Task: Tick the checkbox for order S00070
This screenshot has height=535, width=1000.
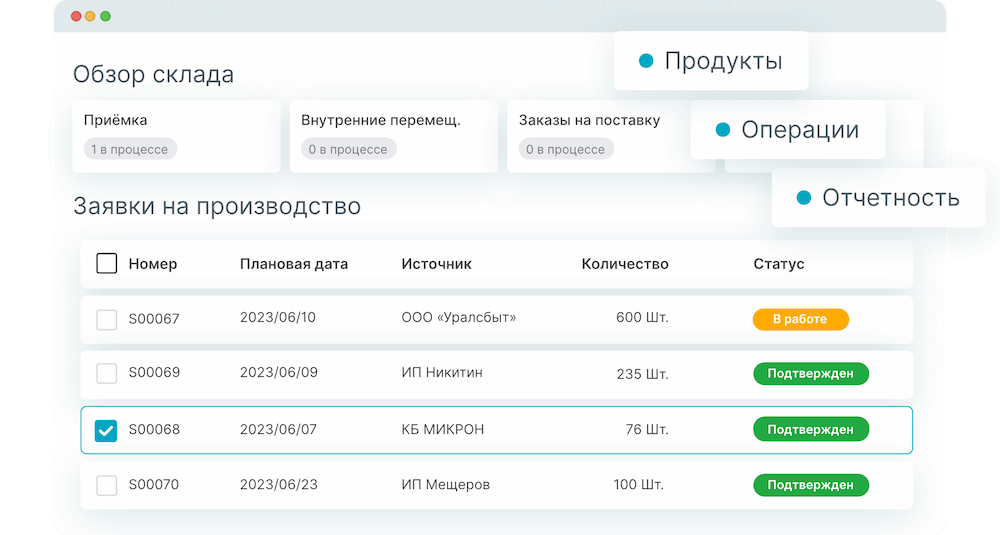Action: (106, 485)
